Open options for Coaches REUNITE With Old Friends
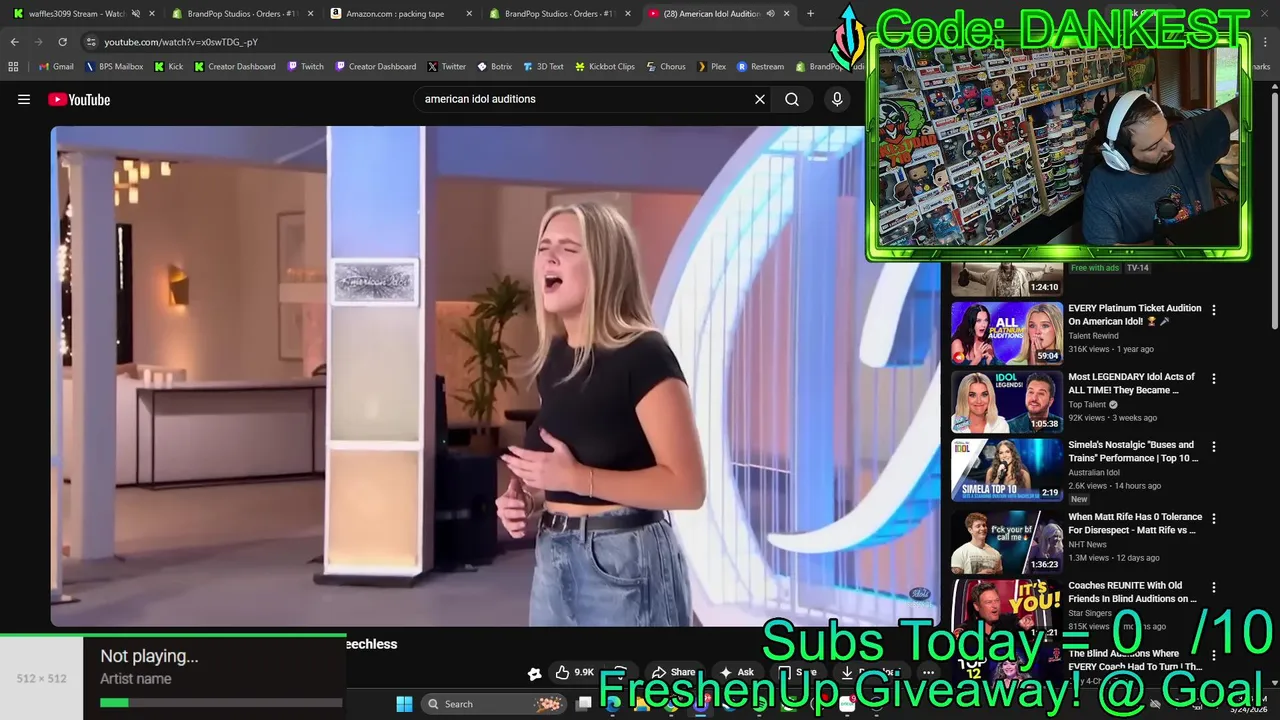 [1214, 588]
